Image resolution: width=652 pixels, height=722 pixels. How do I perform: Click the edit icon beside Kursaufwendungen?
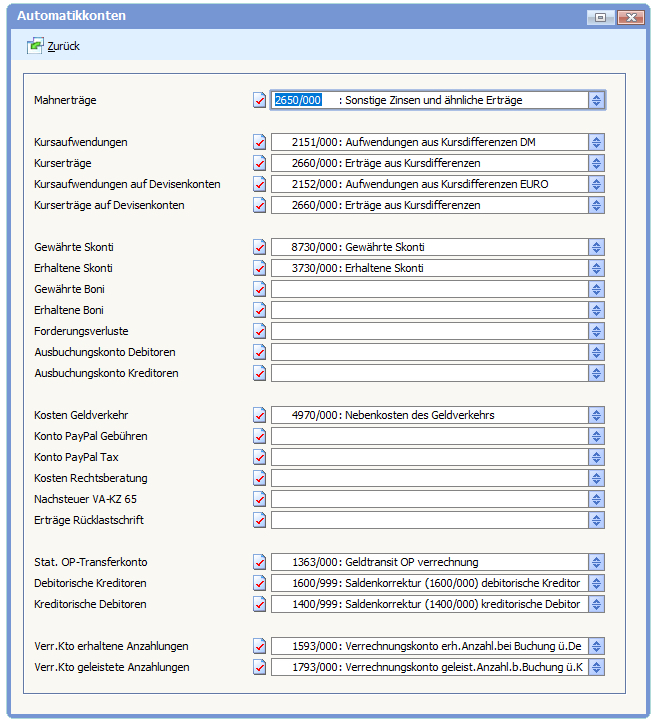260,142
